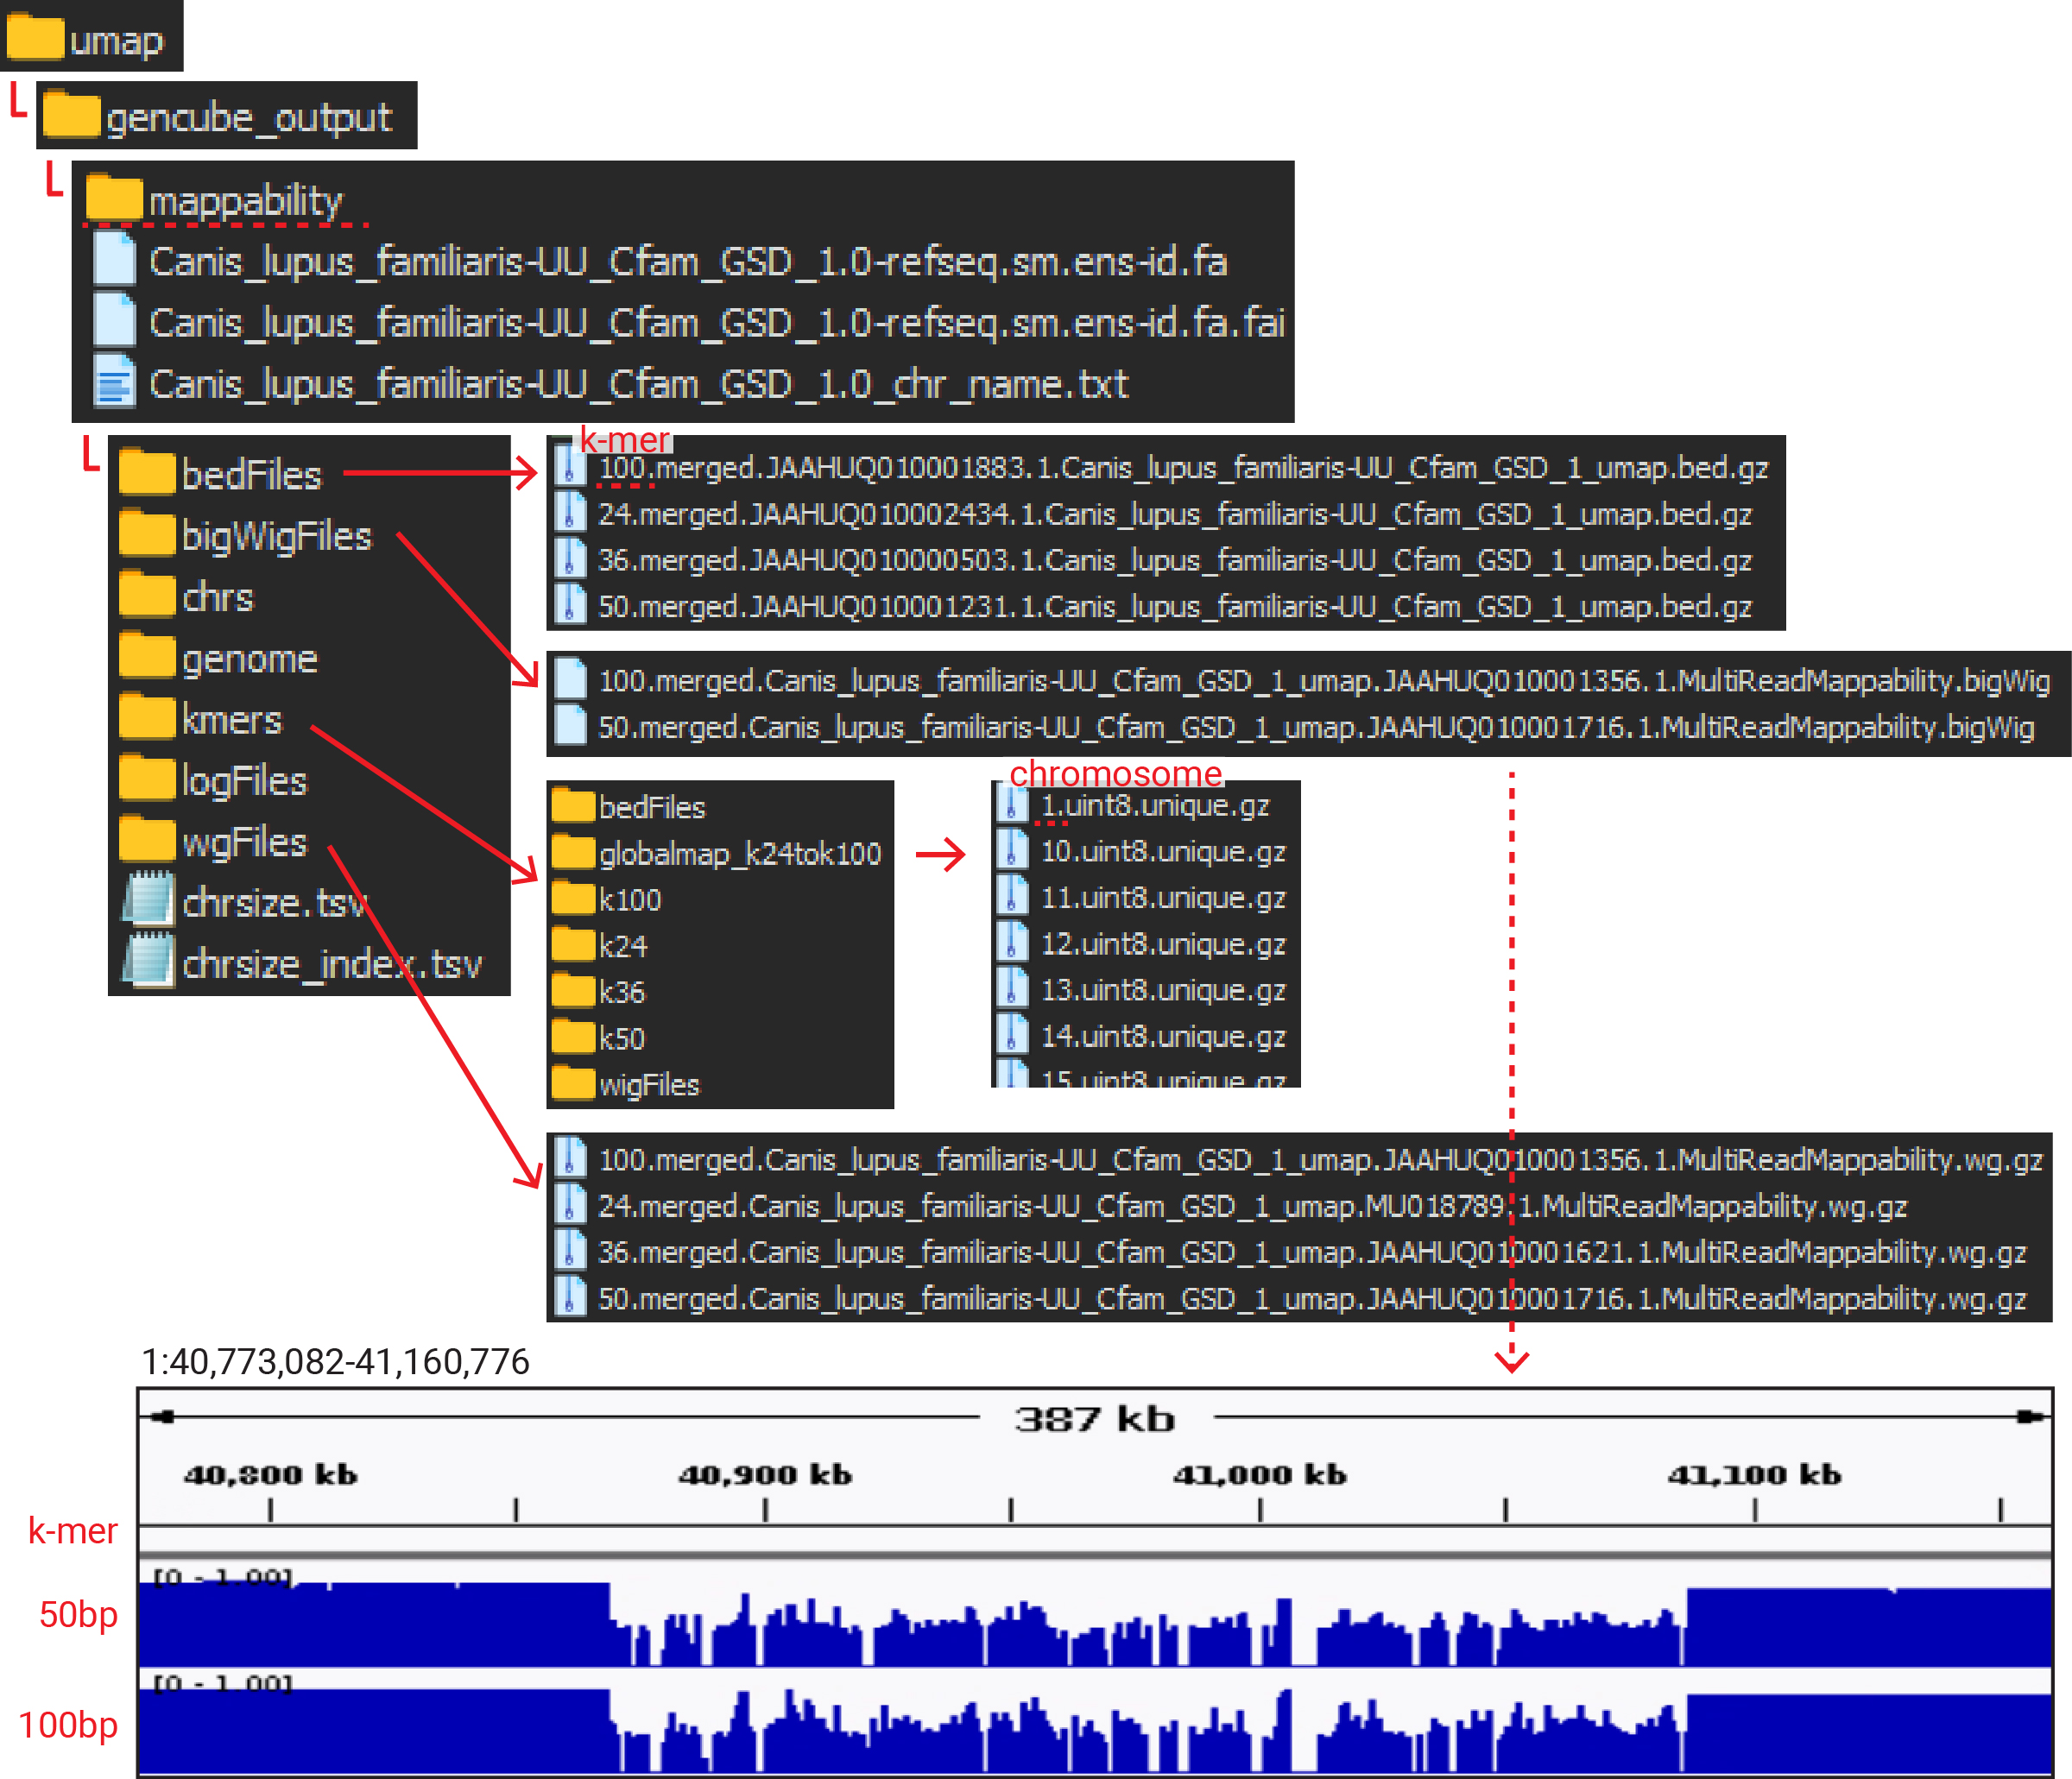
Task: Open the logFiles folder icon
Action: (x=147, y=778)
